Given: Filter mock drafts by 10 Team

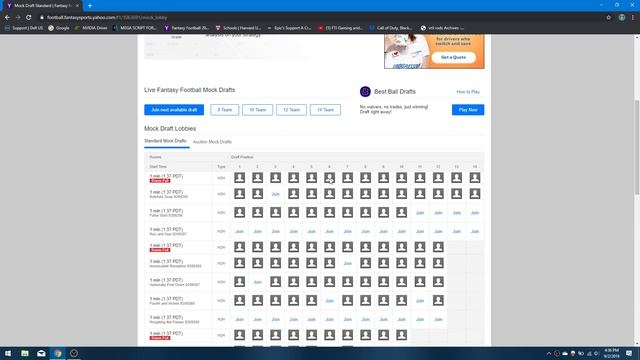Looking at the screenshot, I should coord(258,110).
